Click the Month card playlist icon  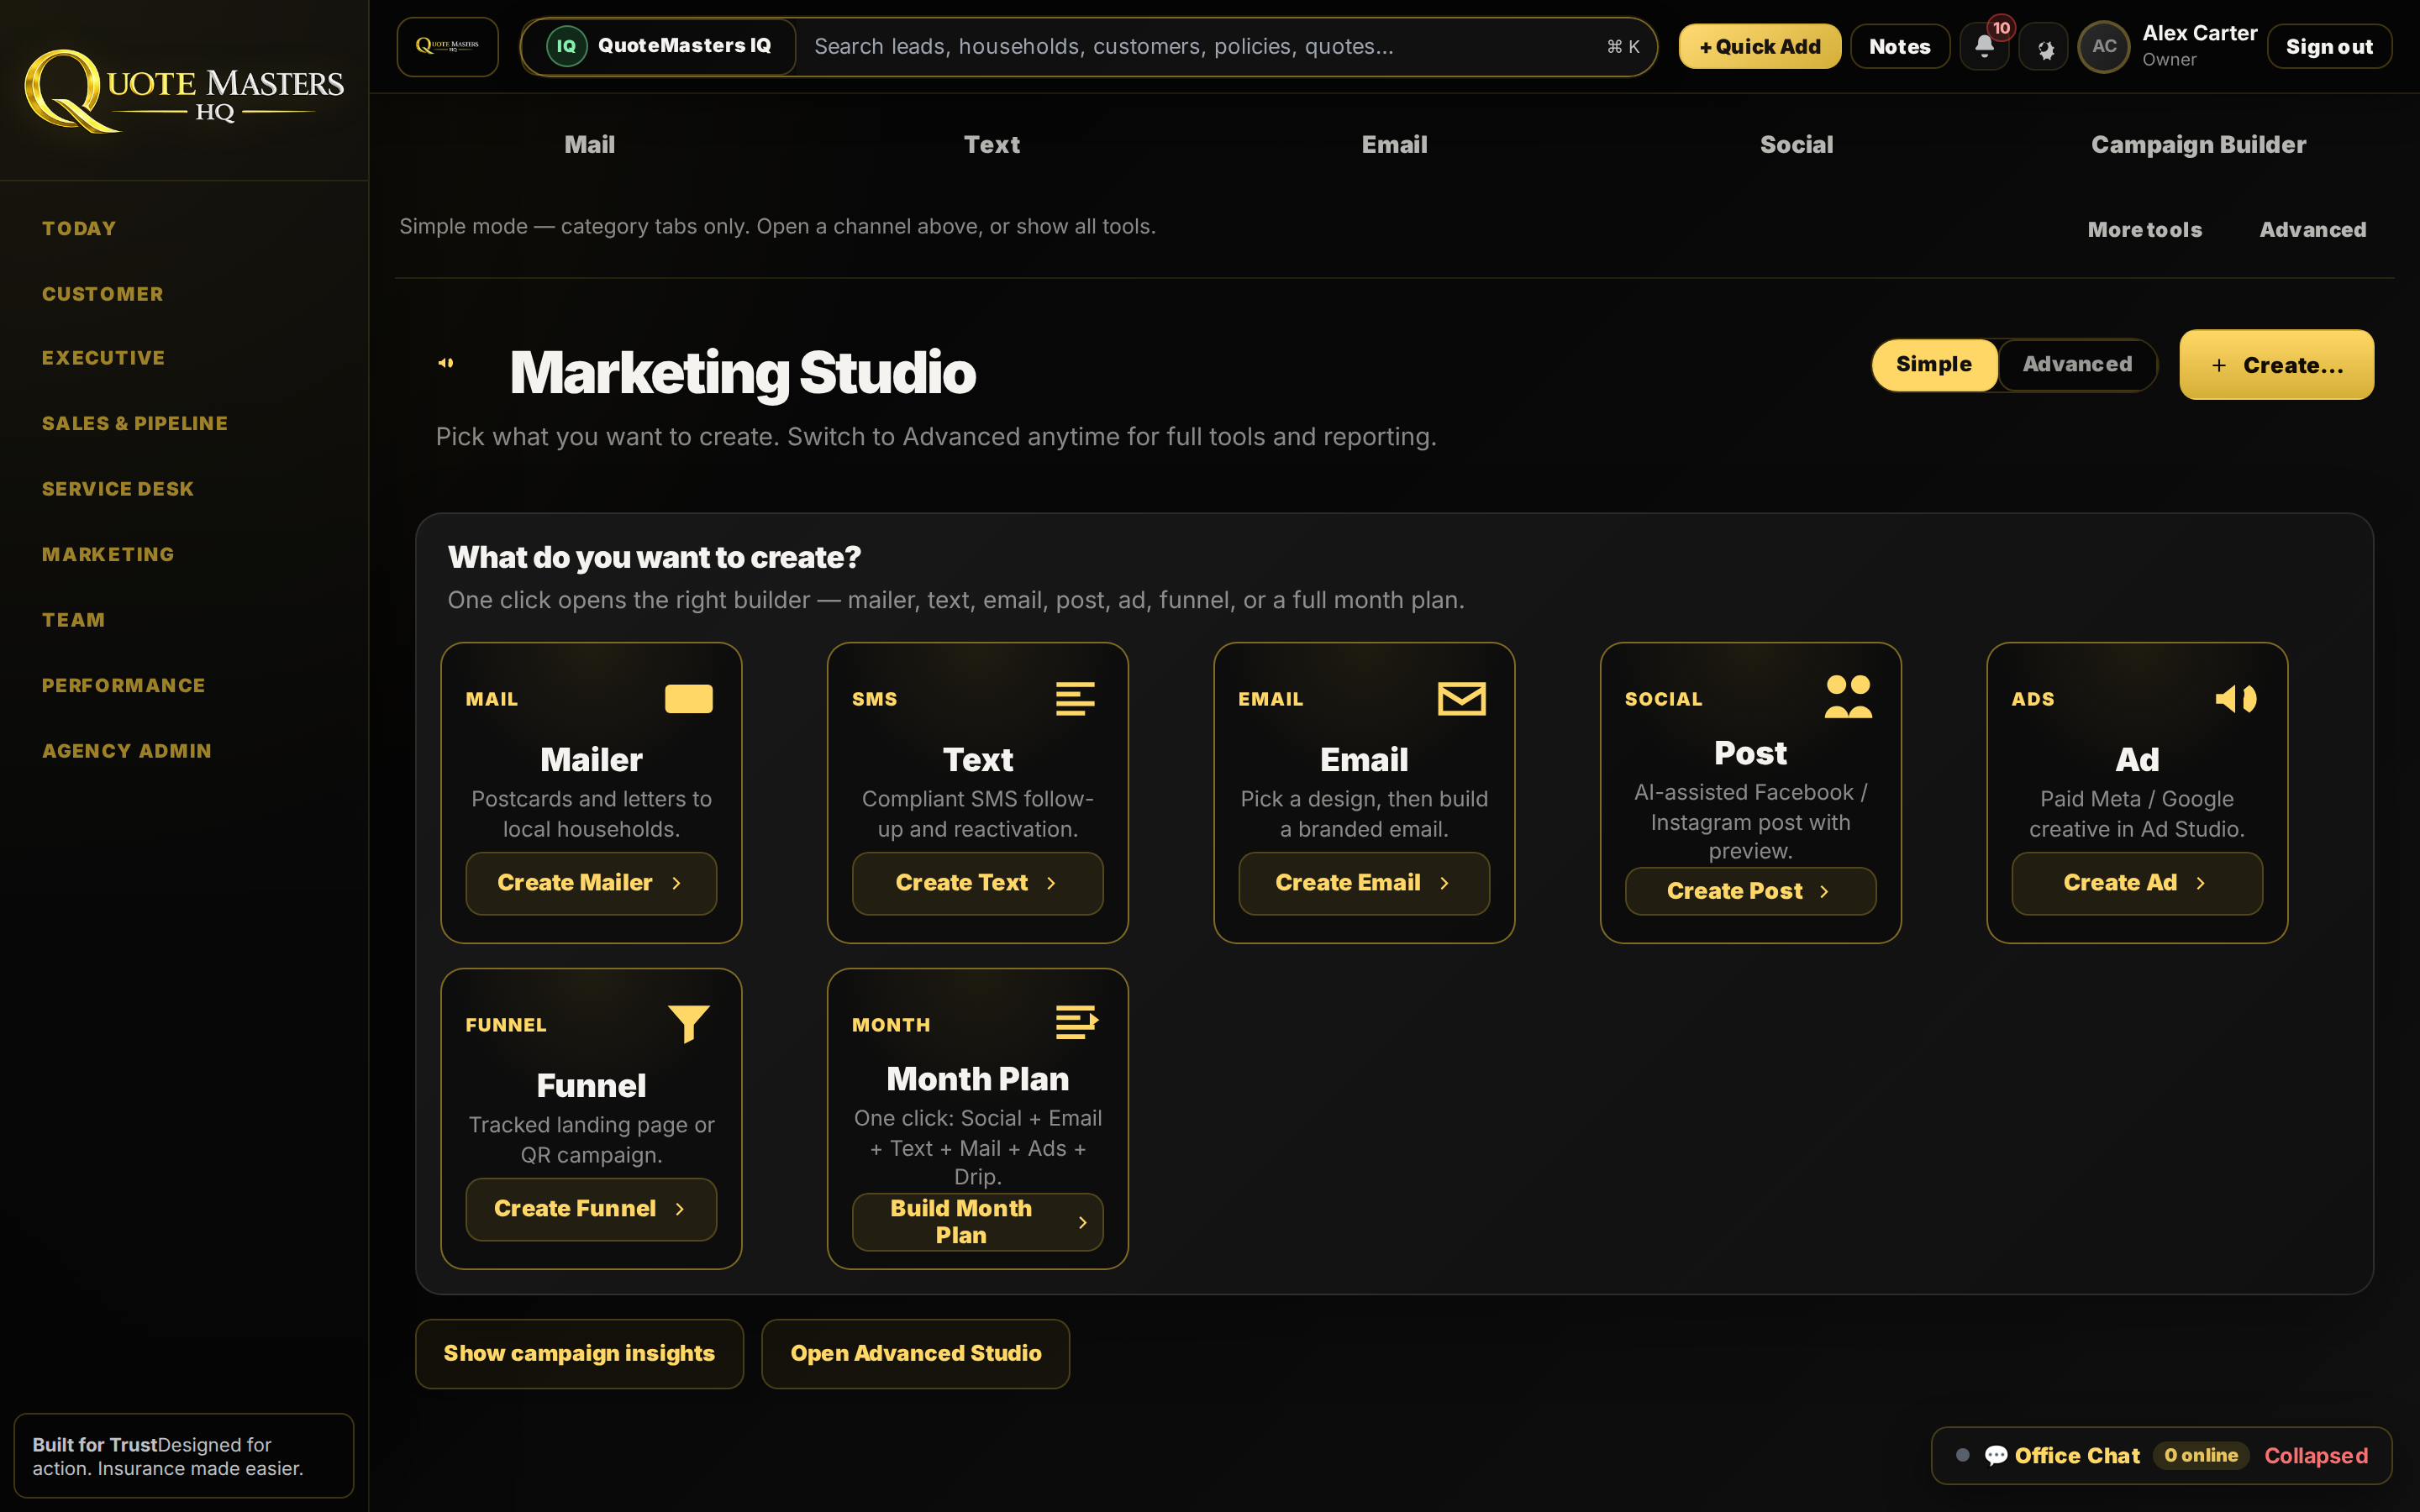pos(1077,1022)
